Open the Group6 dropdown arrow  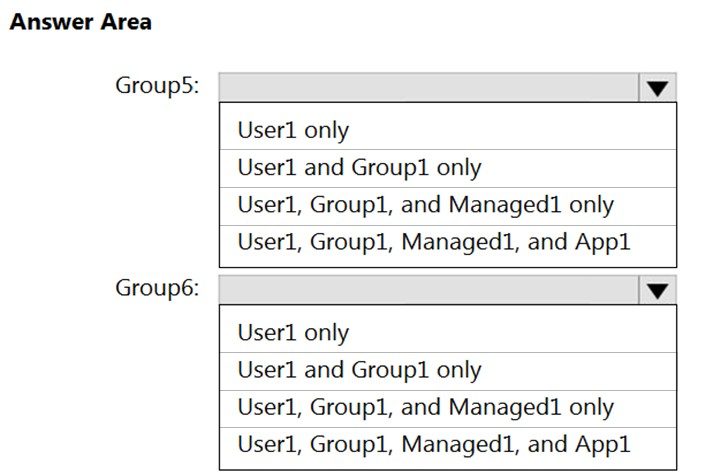[656, 290]
